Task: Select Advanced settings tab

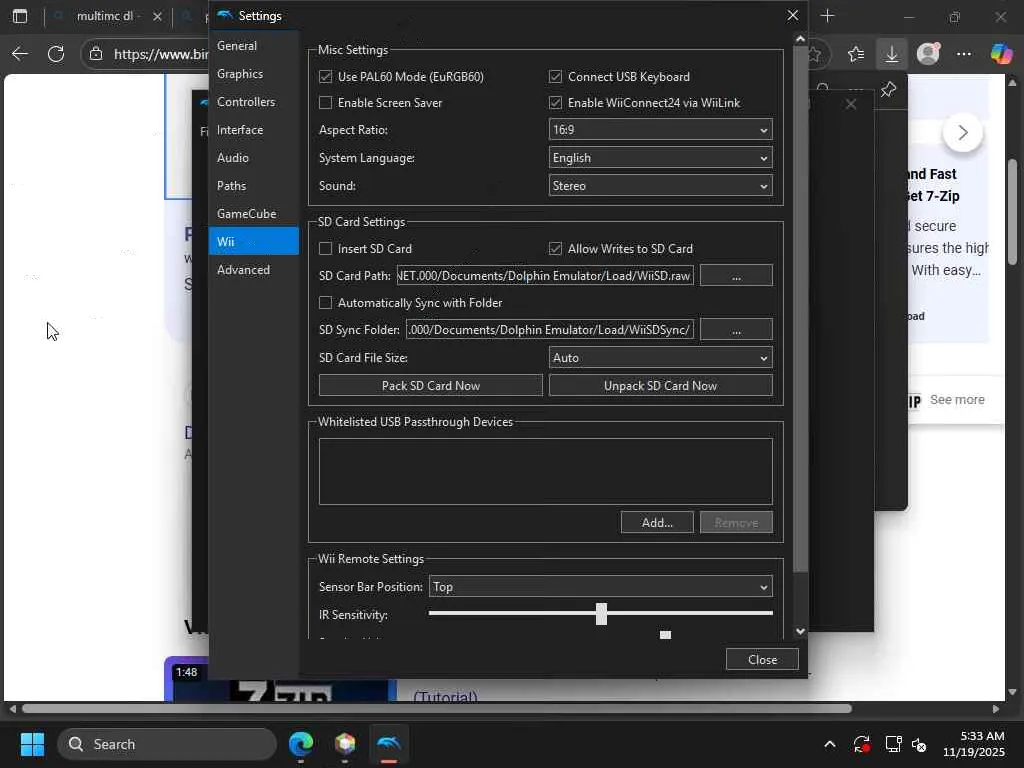Action: (x=253, y=270)
